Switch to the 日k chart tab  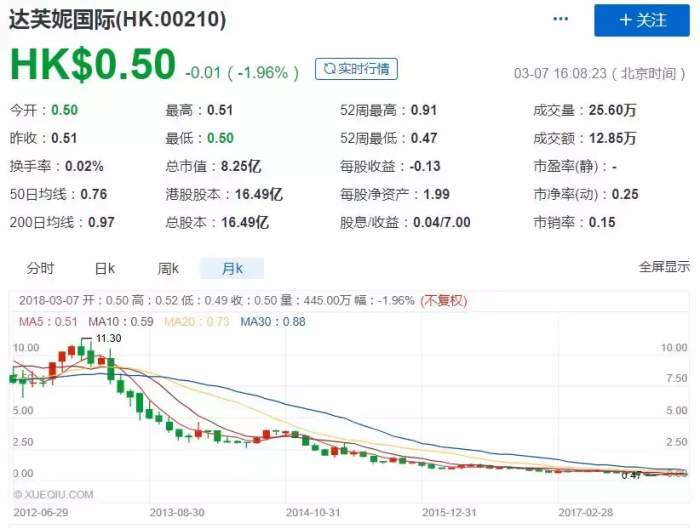coord(105,268)
